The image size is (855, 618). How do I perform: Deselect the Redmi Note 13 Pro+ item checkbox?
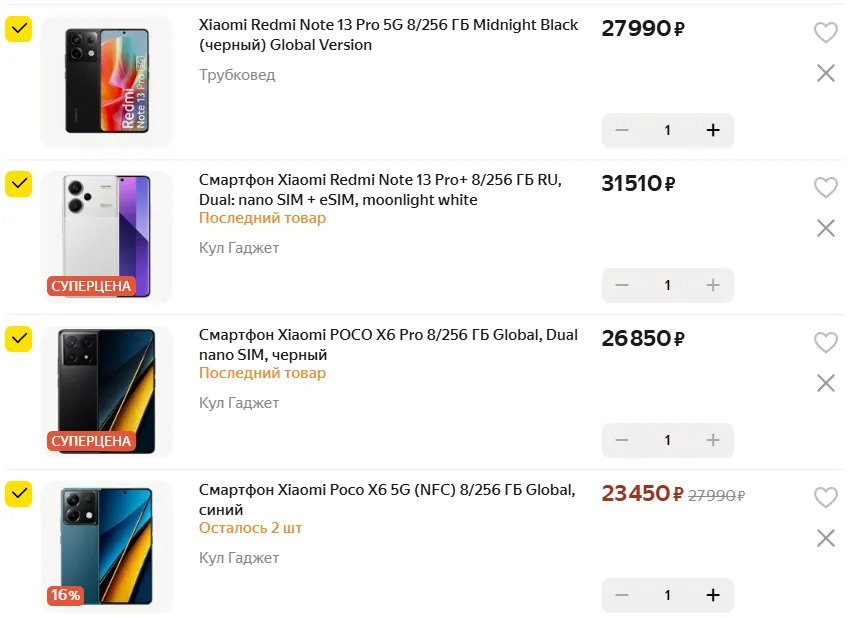coord(18,184)
